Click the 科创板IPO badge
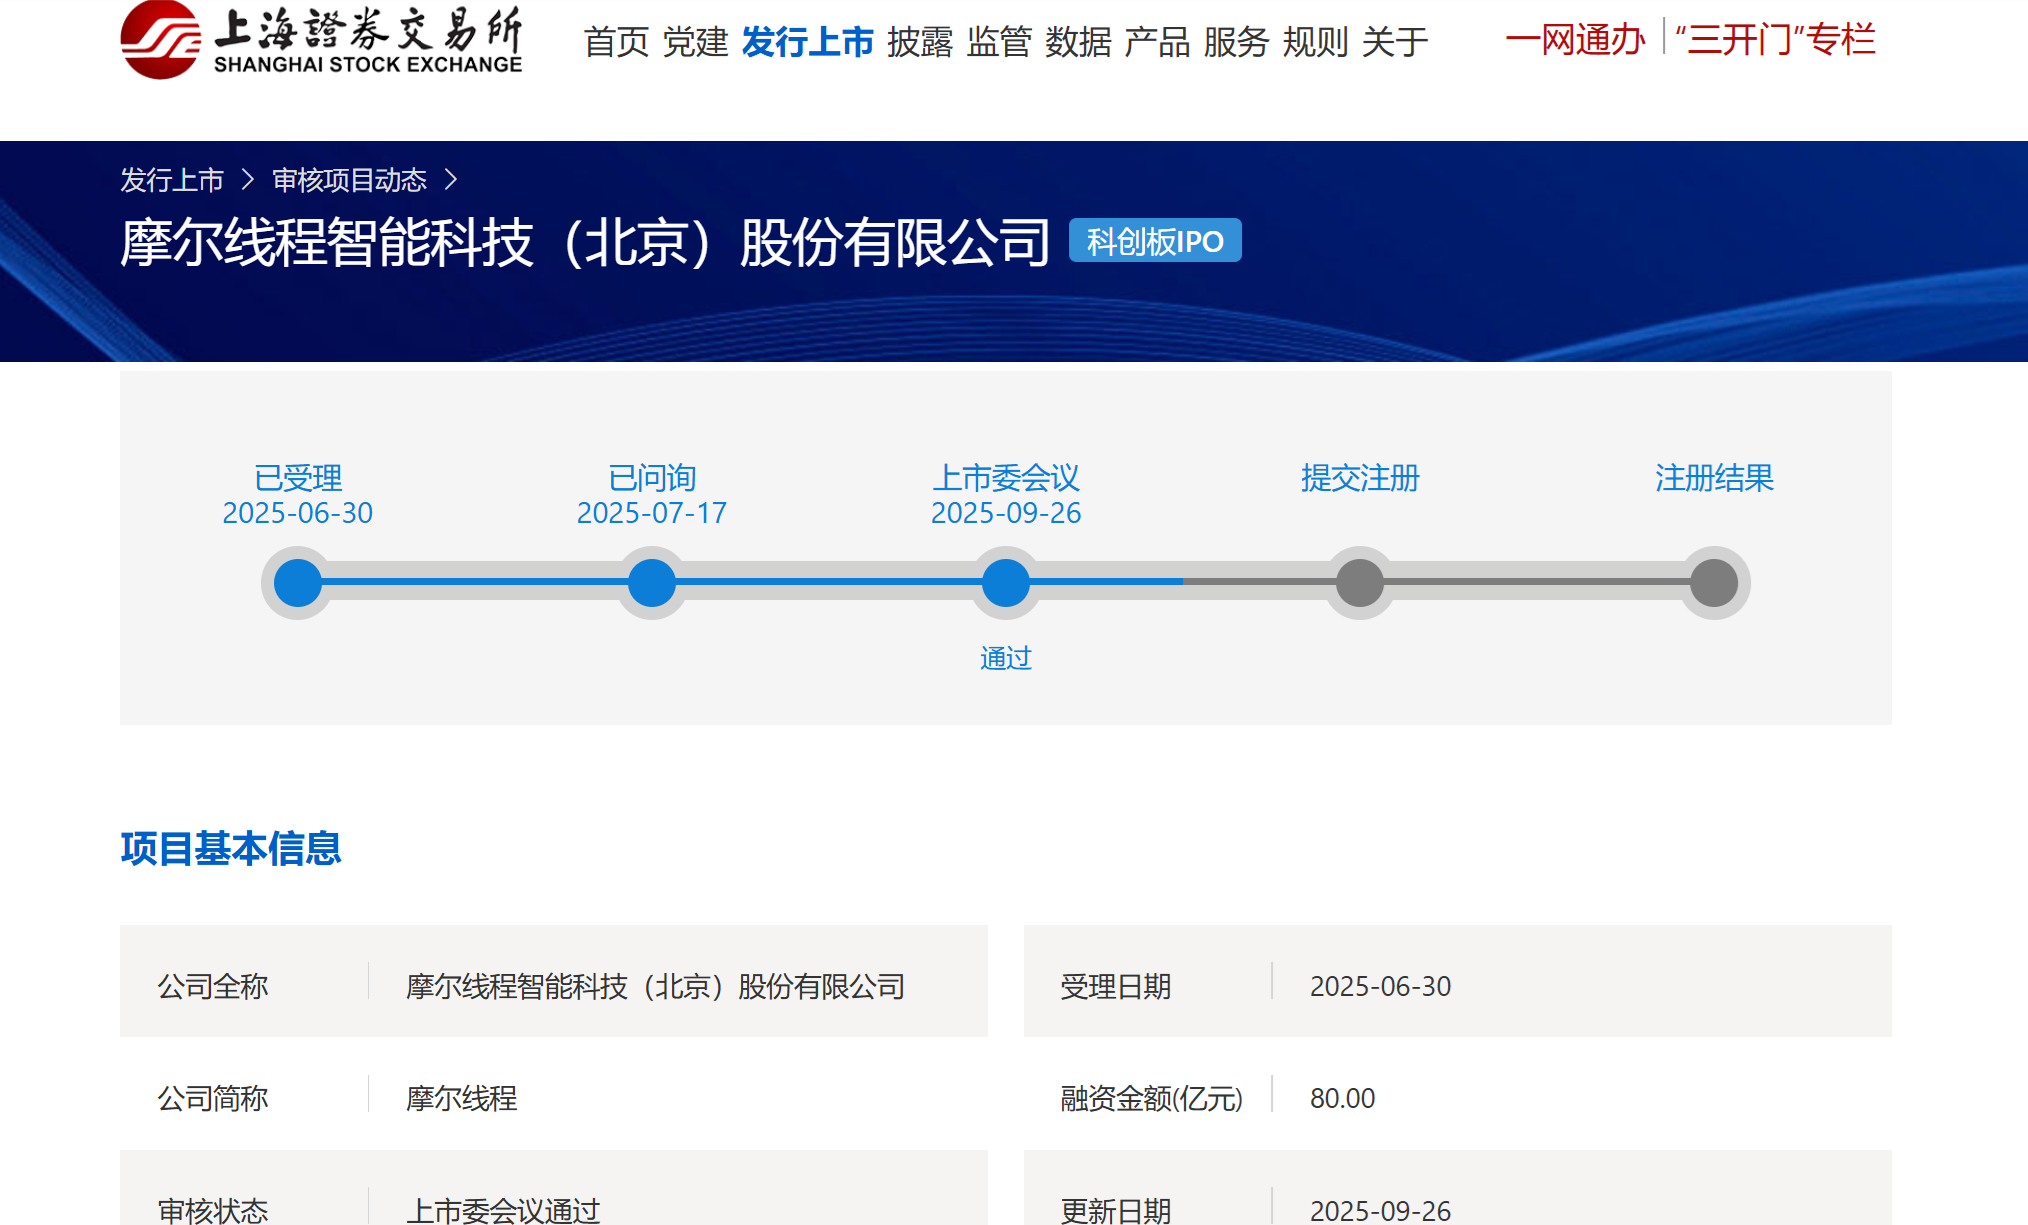The image size is (2028, 1225). coord(1155,241)
